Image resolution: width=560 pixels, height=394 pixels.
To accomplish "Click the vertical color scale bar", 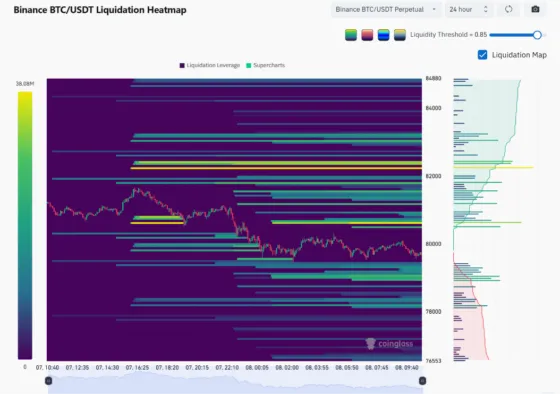I will 25,225.
